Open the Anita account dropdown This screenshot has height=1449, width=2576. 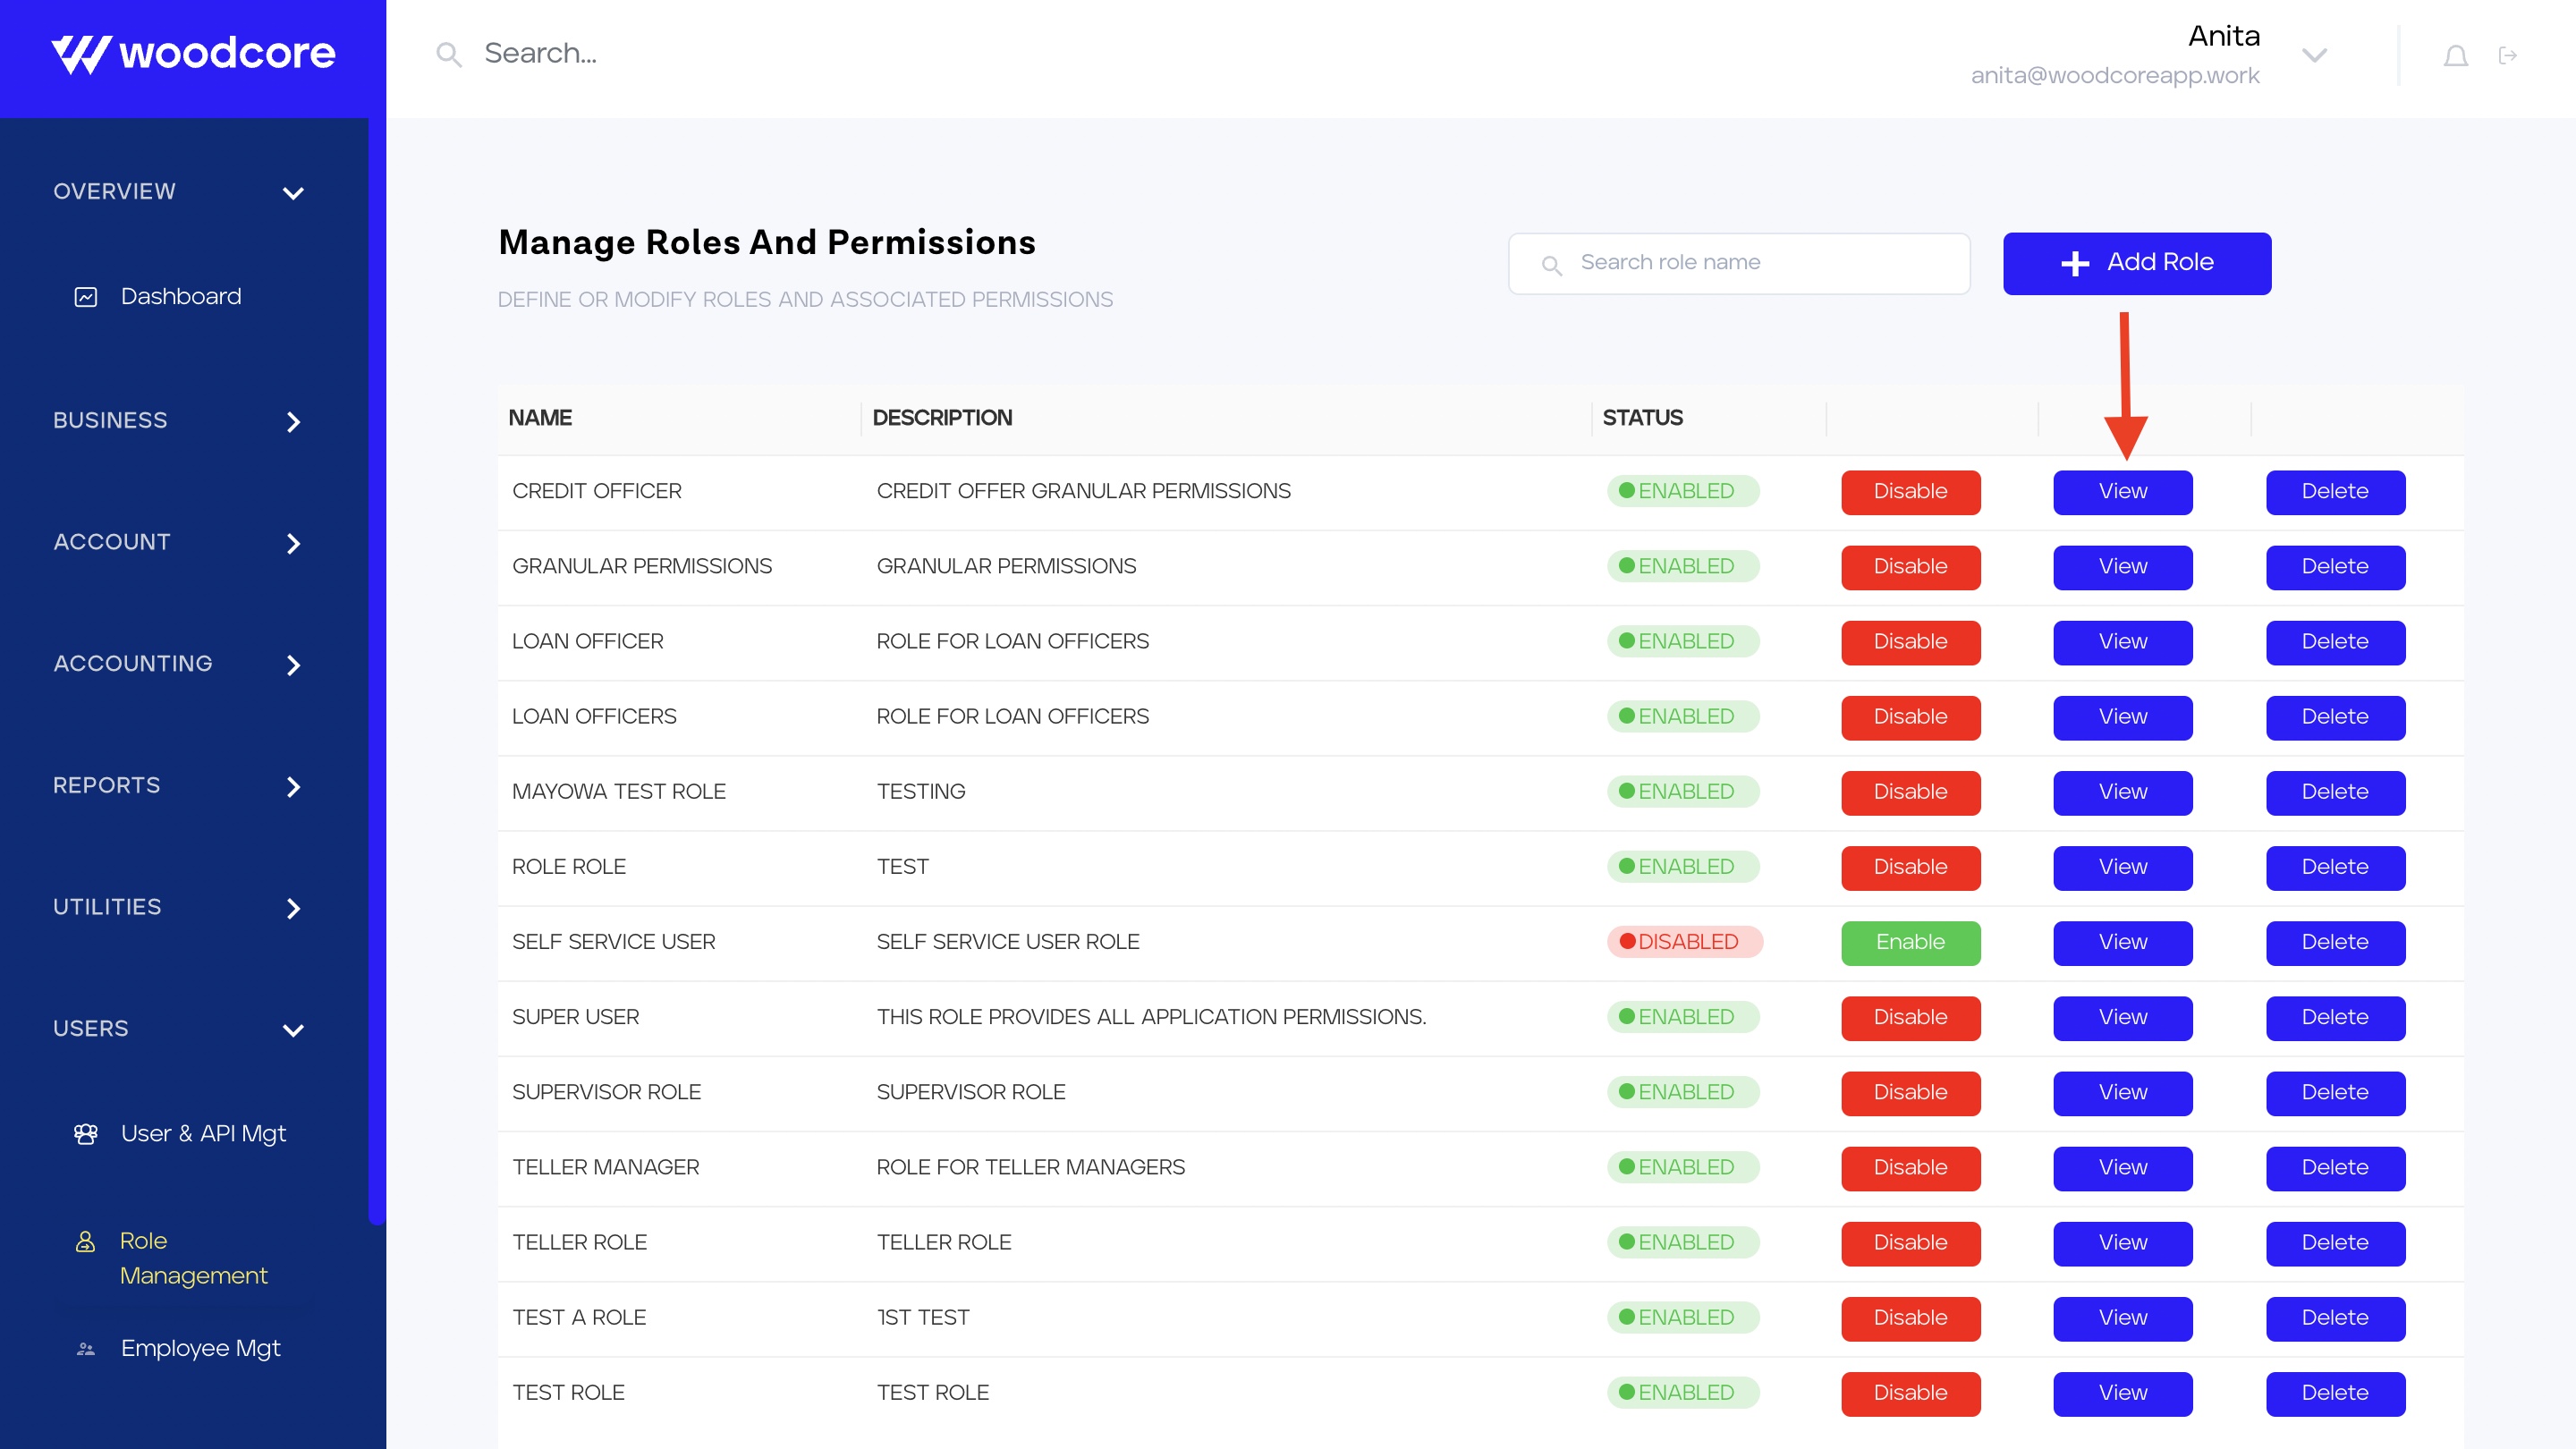coord(2314,56)
